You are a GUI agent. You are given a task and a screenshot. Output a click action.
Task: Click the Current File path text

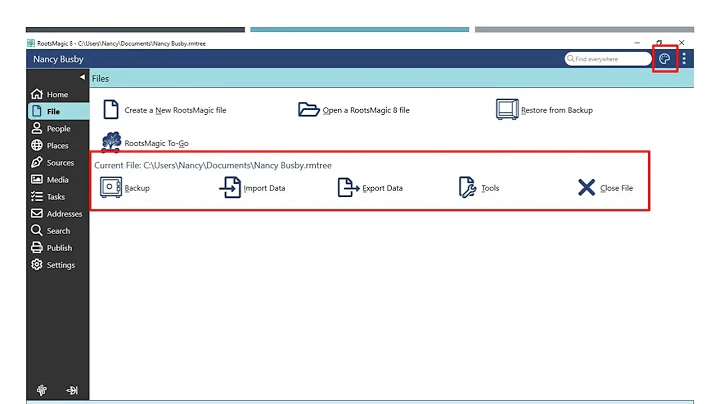(213, 165)
